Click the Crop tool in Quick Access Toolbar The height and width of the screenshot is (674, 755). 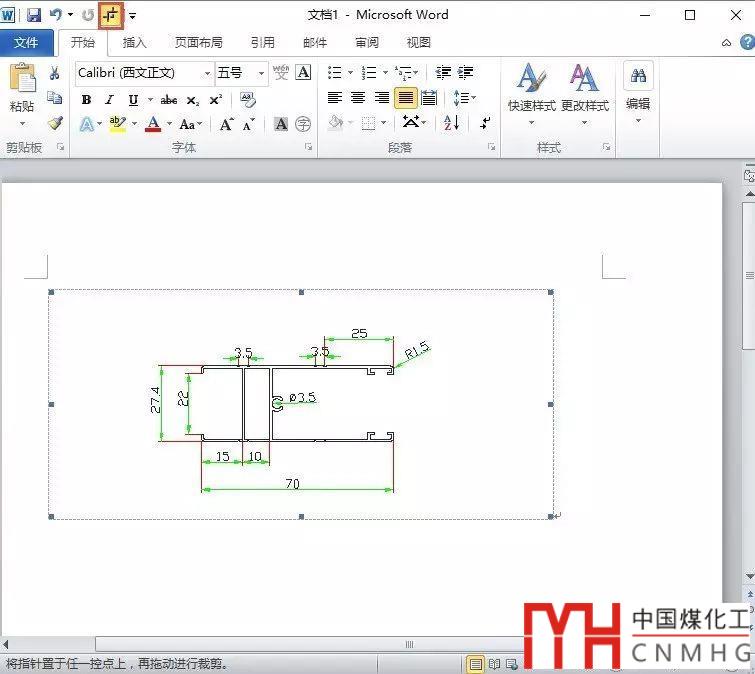(110, 15)
